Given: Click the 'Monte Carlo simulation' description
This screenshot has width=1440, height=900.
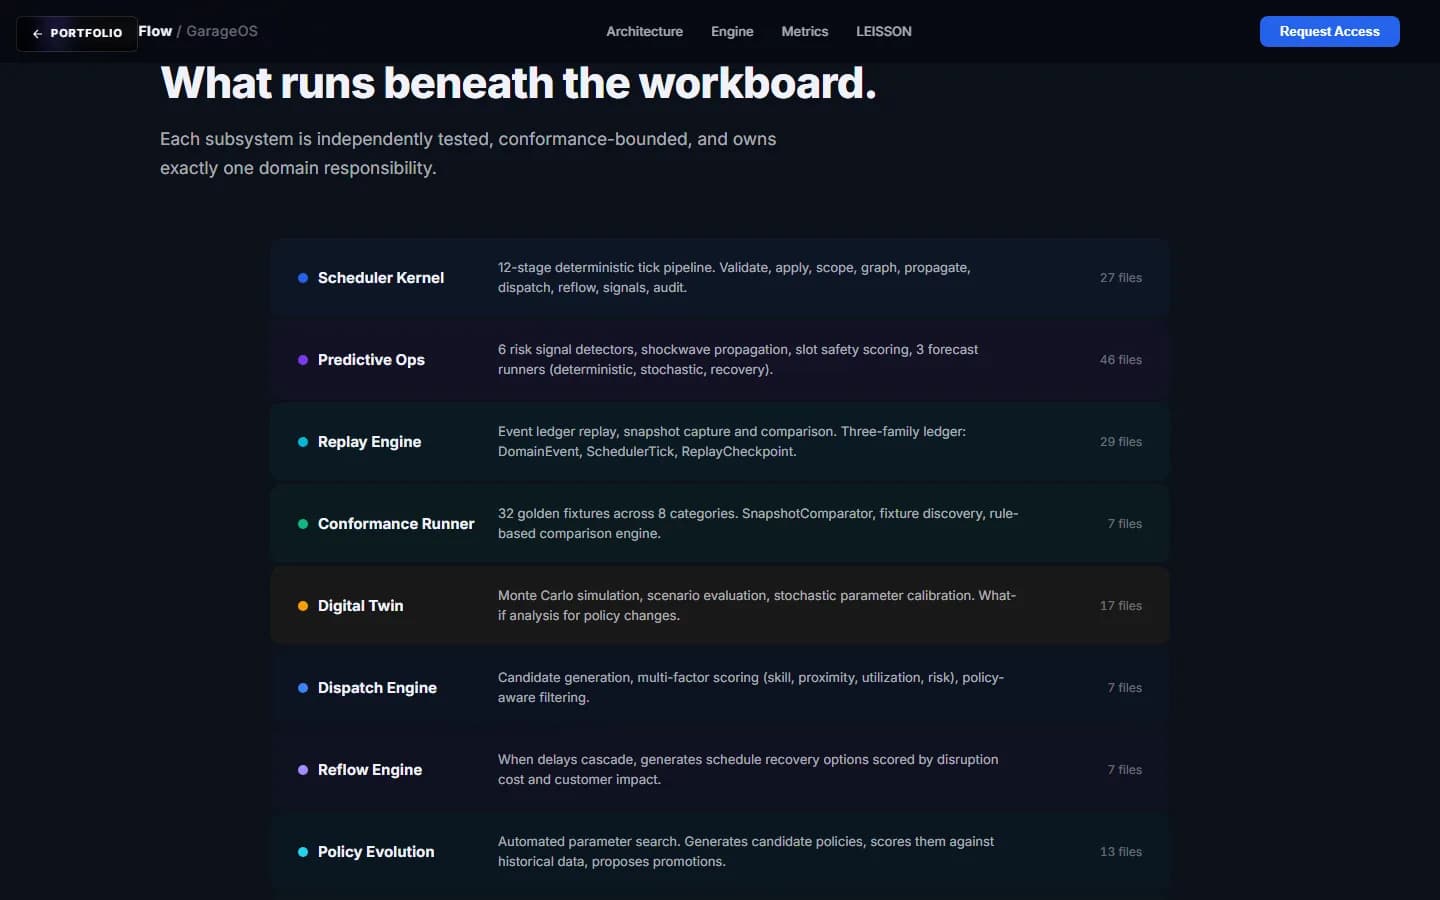Looking at the screenshot, I should tap(757, 606).
